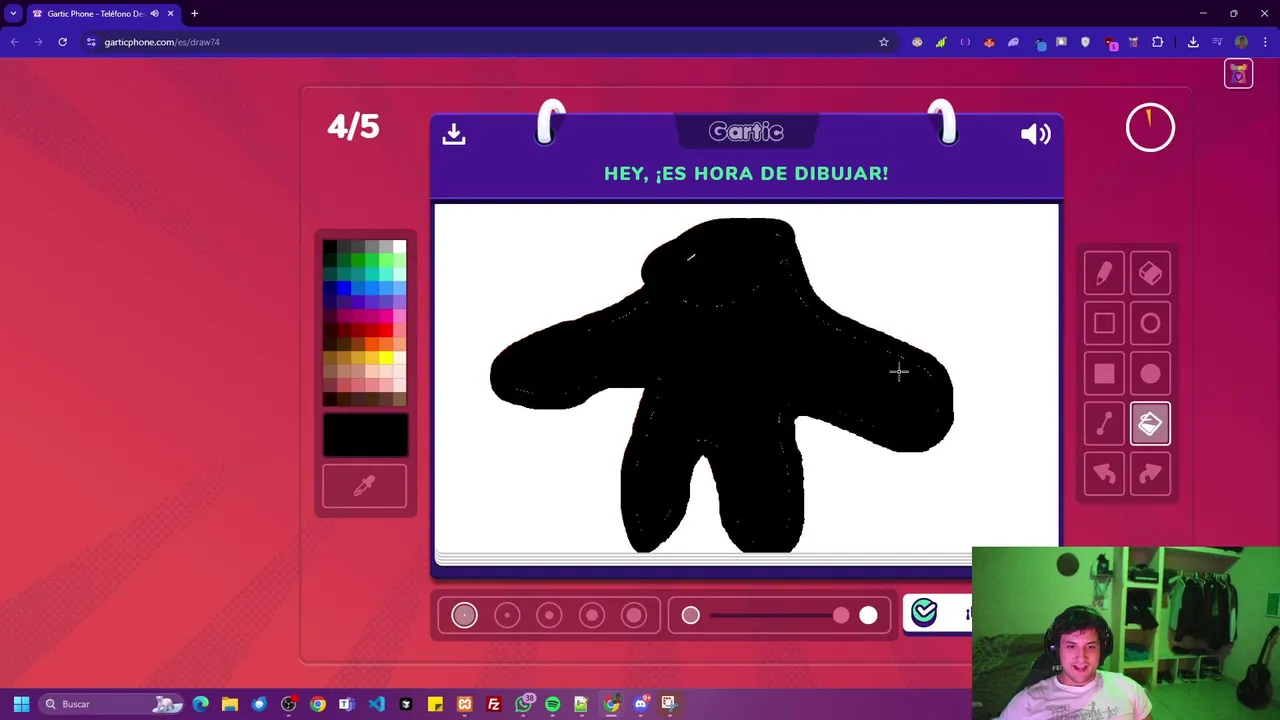This screenshot has height=720, width=1280.
Task: Select the second brush thickness
Action: [x=507, y=615]
